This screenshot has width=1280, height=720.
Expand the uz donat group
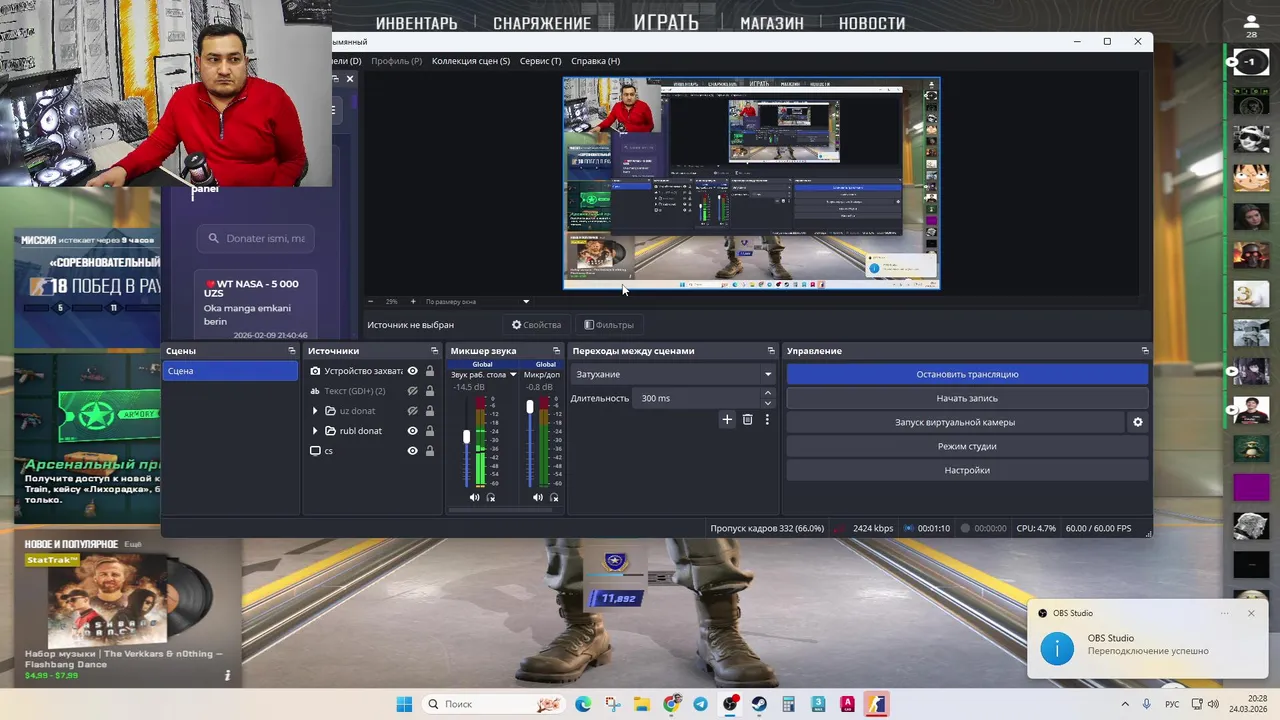[315, 411]
